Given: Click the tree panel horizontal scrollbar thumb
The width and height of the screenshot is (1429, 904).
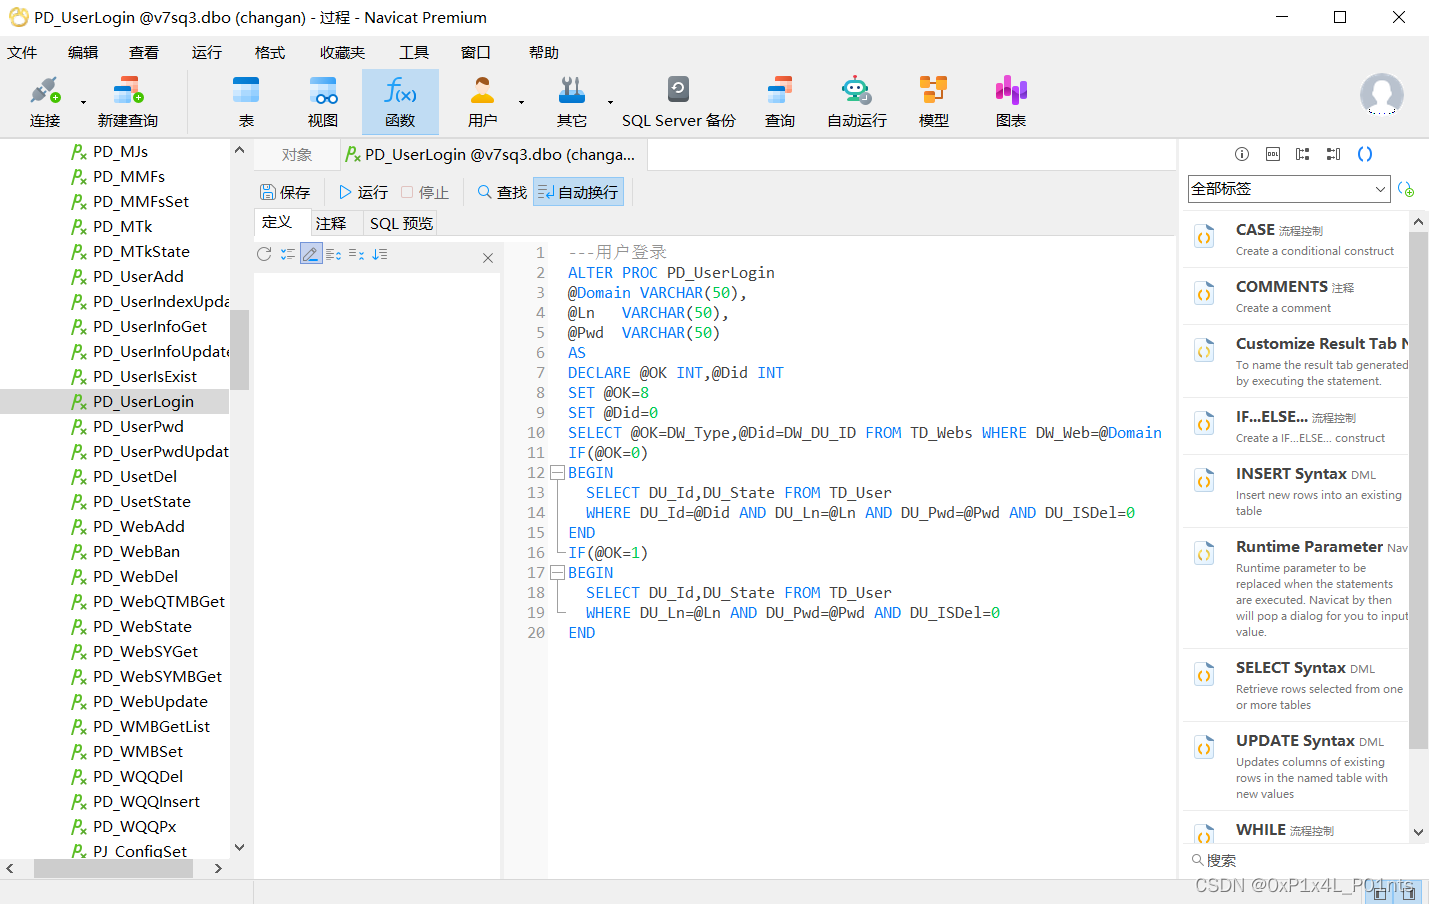Looking at the screenshot, I should click(x=113, y=869).
